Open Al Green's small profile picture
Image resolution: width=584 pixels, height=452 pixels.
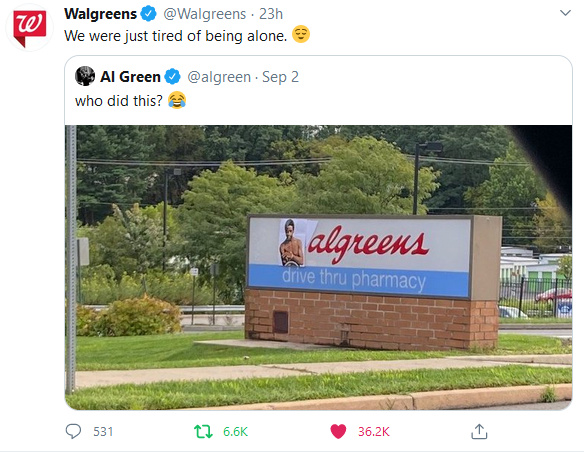coord(85,76)
